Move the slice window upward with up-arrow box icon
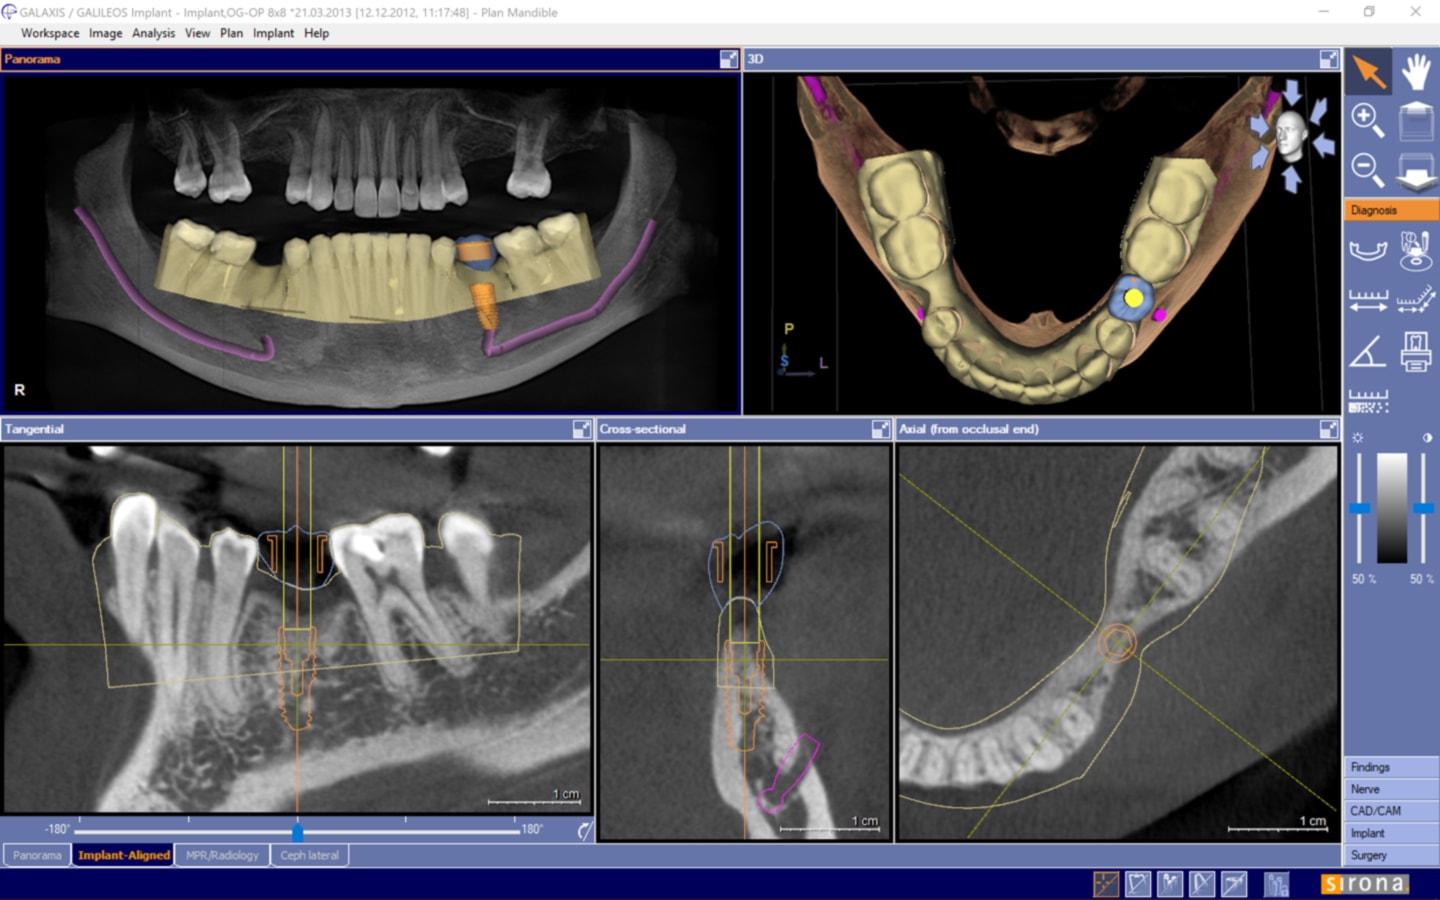 (1415, 120)
